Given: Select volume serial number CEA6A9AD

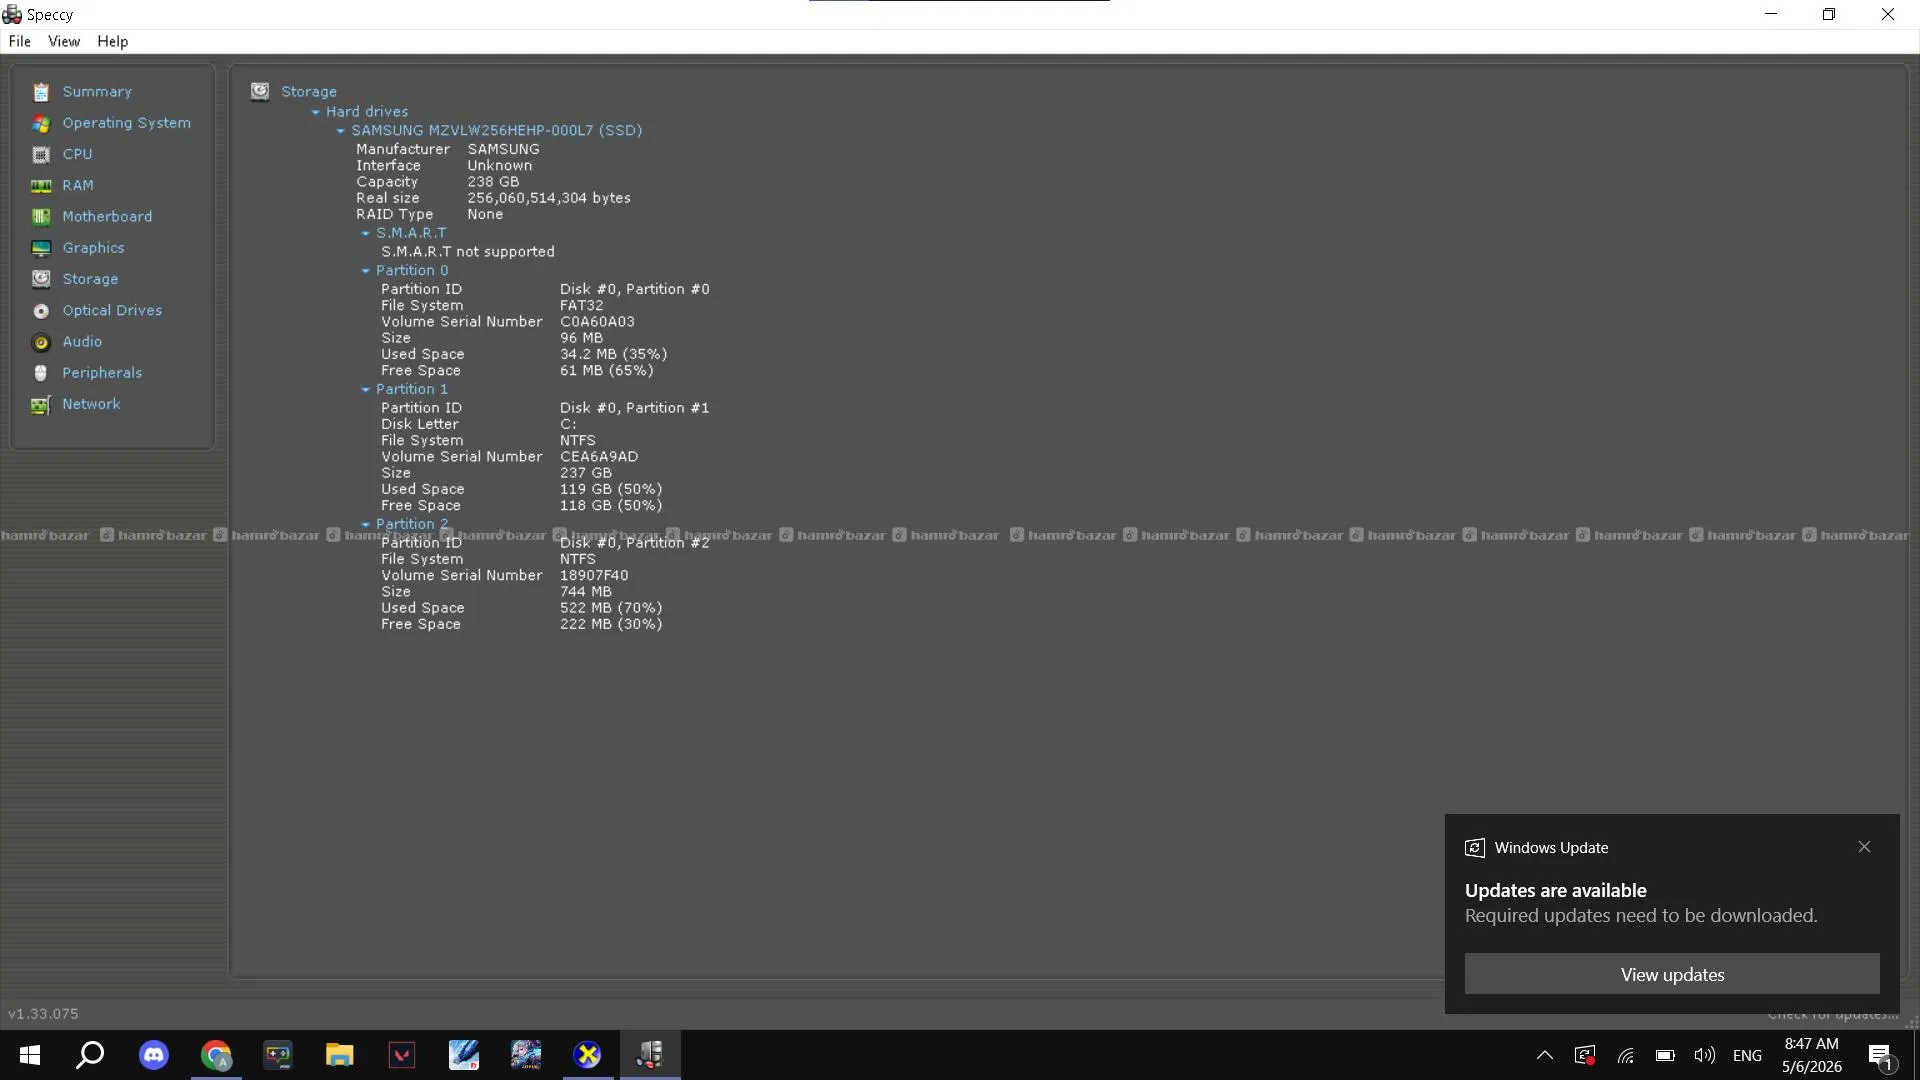Looking at the screenshot, I should pyautogui.click(x=599, y=457).
